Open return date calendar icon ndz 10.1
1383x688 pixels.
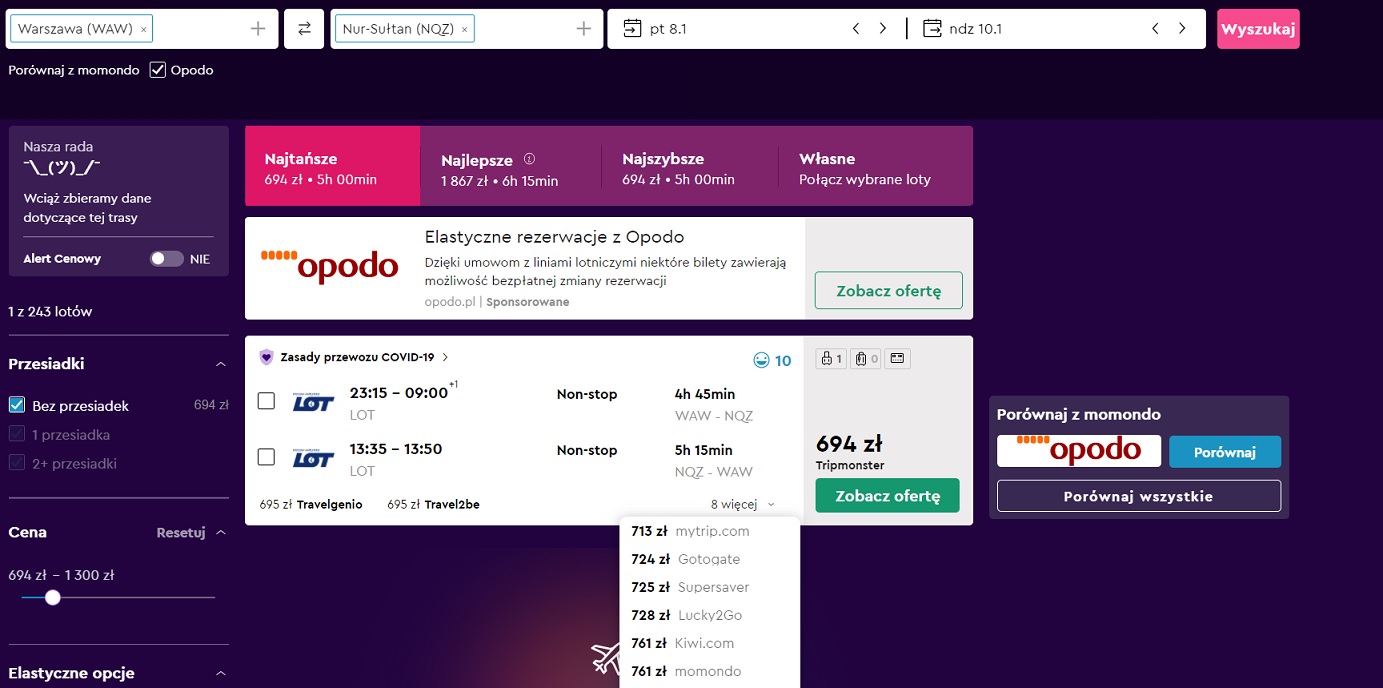[x=932, y=29]
